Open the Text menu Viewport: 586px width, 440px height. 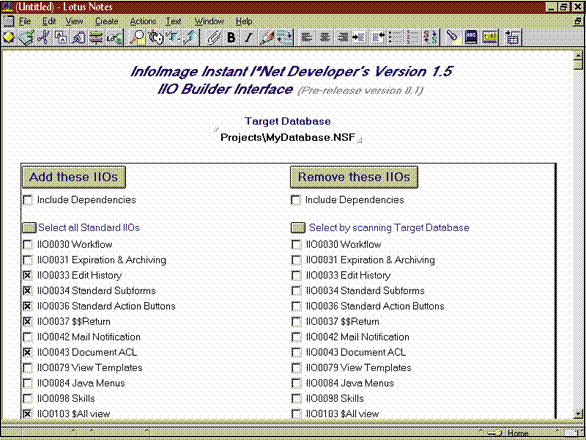173,21
